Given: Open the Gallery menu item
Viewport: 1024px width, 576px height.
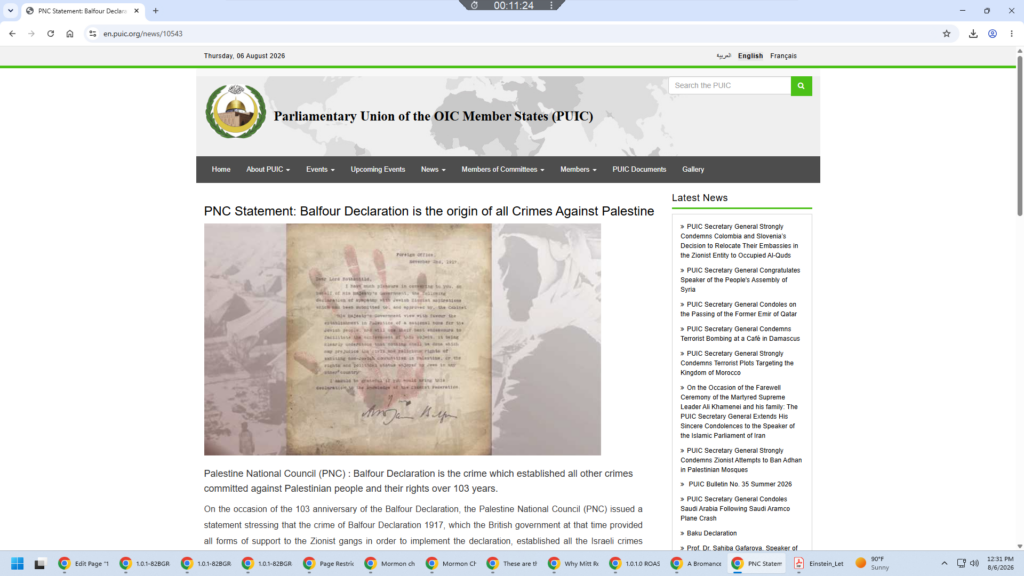Looking at the screenshot, I should coord(693,169).
